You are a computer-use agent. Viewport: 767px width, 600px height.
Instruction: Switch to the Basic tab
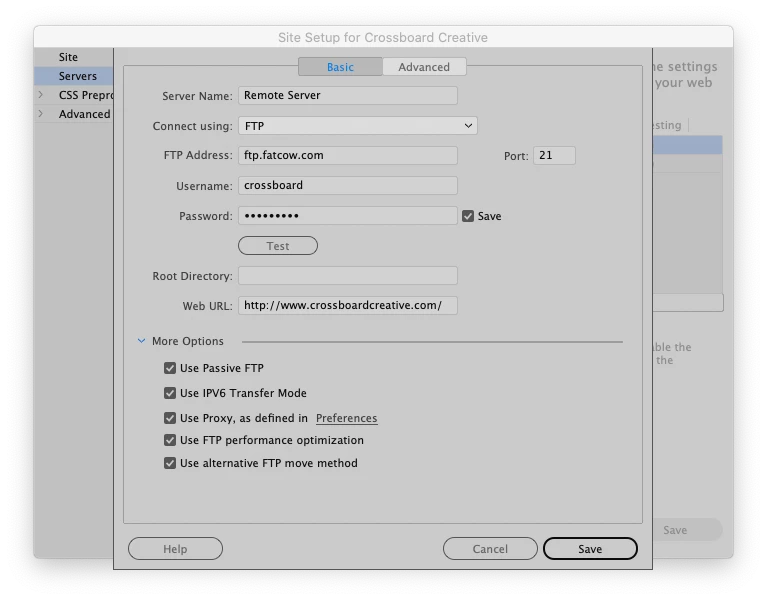click(340, 67)
